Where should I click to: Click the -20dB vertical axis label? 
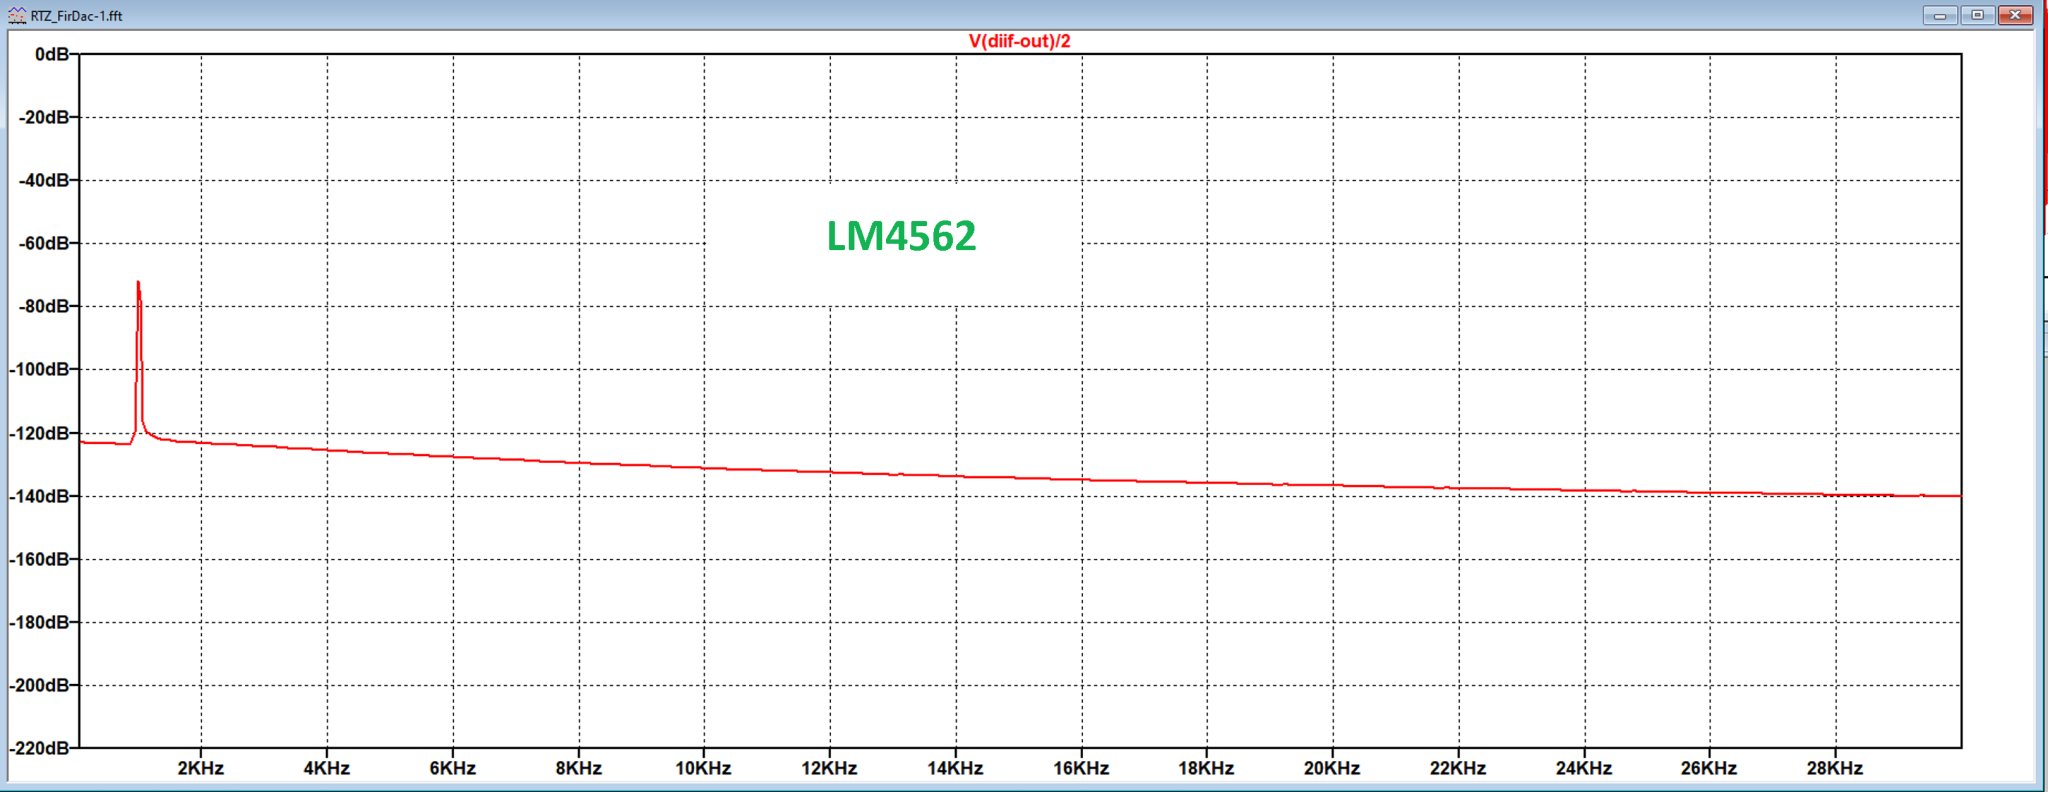(x=45, y=117)
